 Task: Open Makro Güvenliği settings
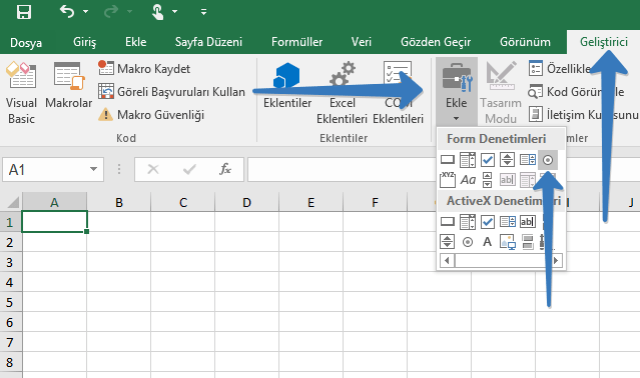151,115
